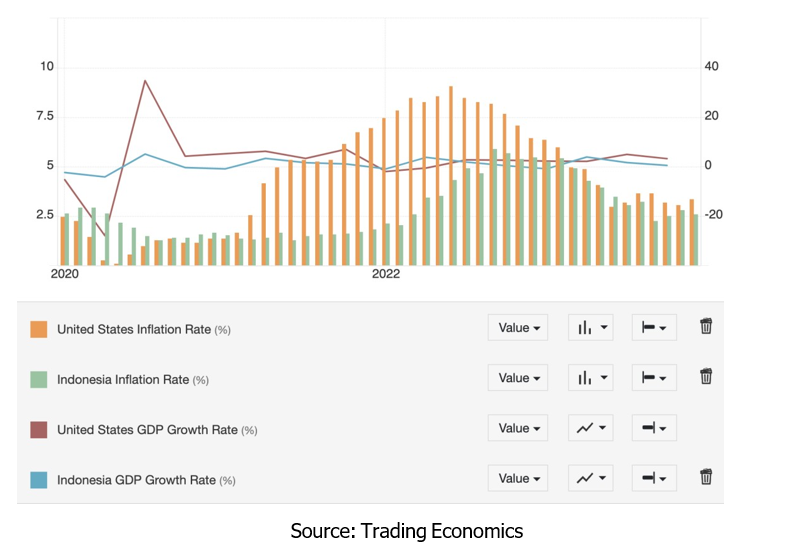Expand Value dropdown for United States GDP Growth
Image resolution: width=792 pixels, height=542 pixels.
[518, 428]
